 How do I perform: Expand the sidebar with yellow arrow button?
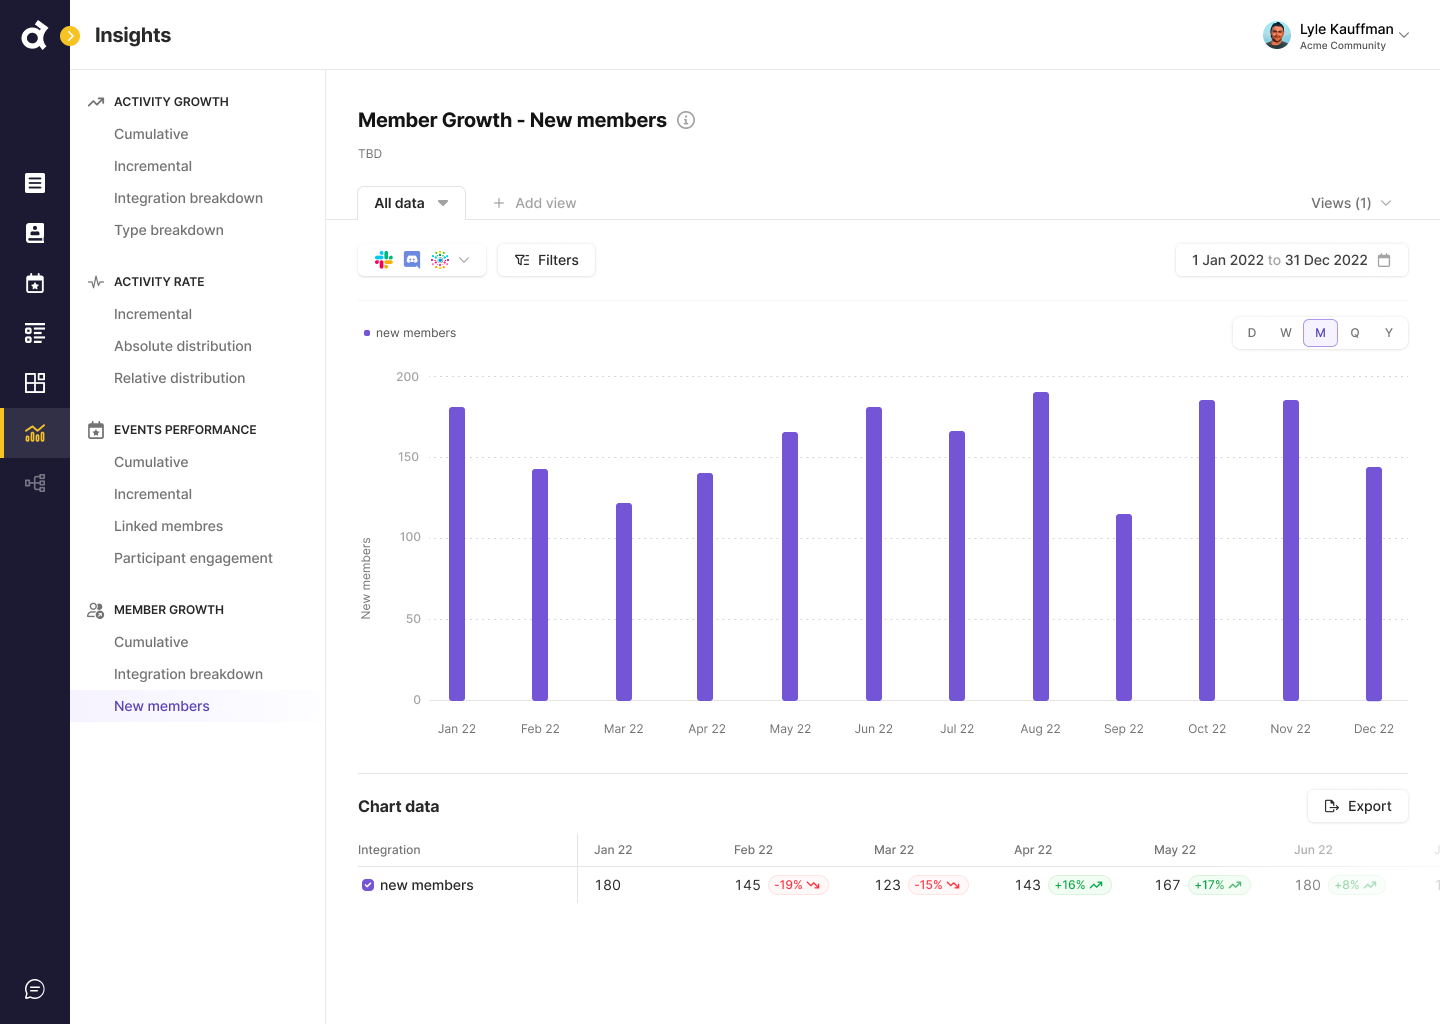(x=70, y=36)
